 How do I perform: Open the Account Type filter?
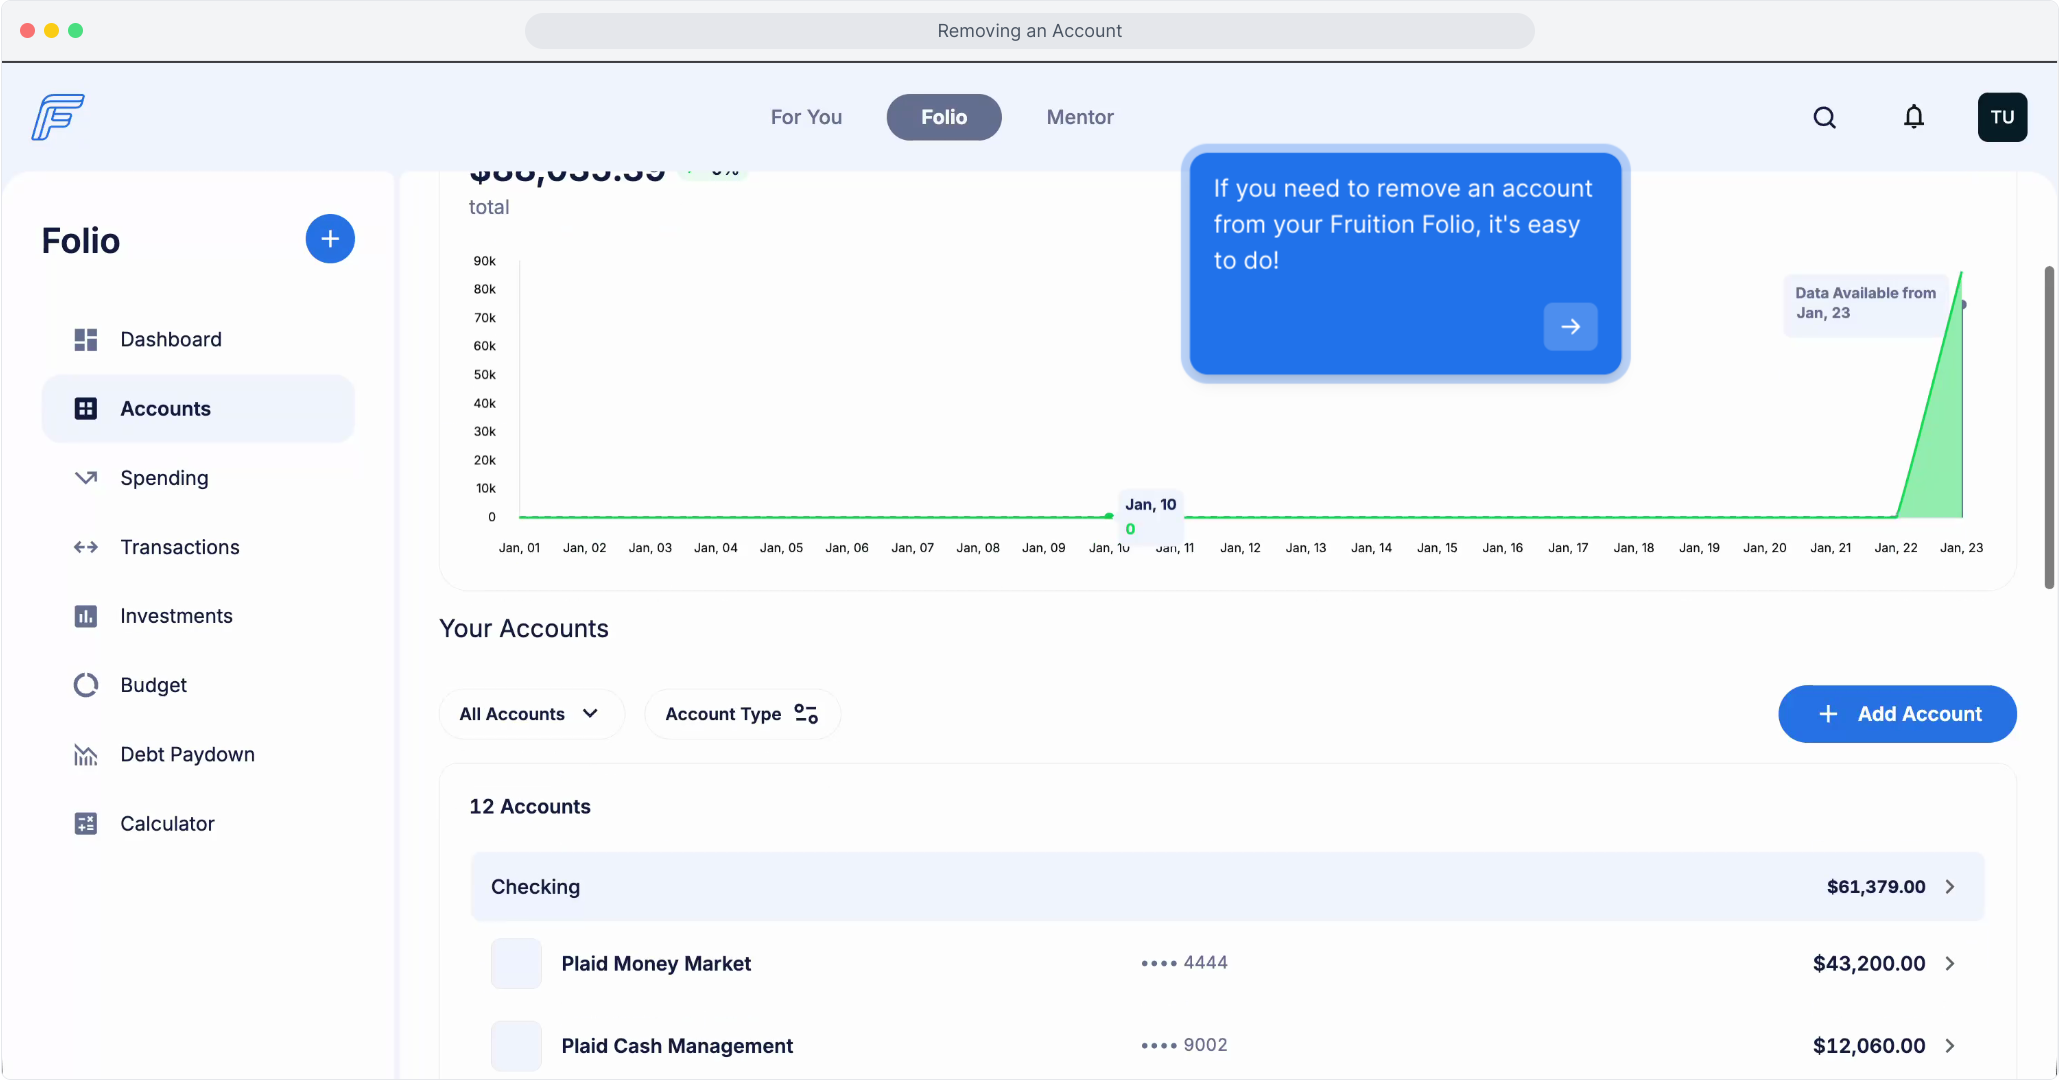[742, 714]
